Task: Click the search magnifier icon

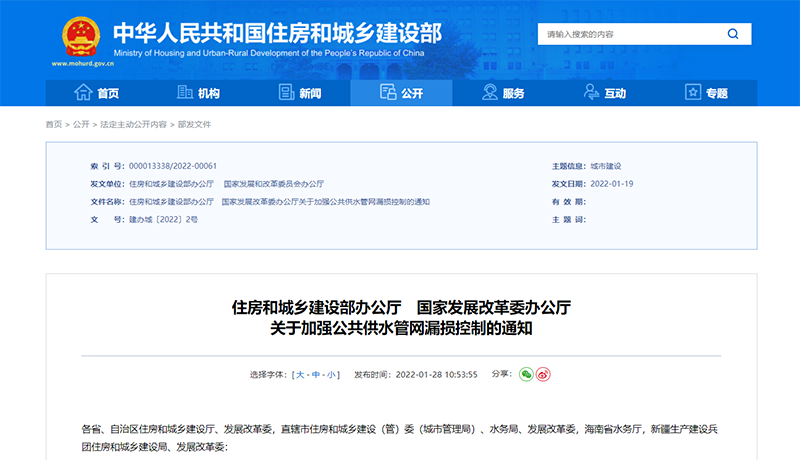Action: point(733,34)
